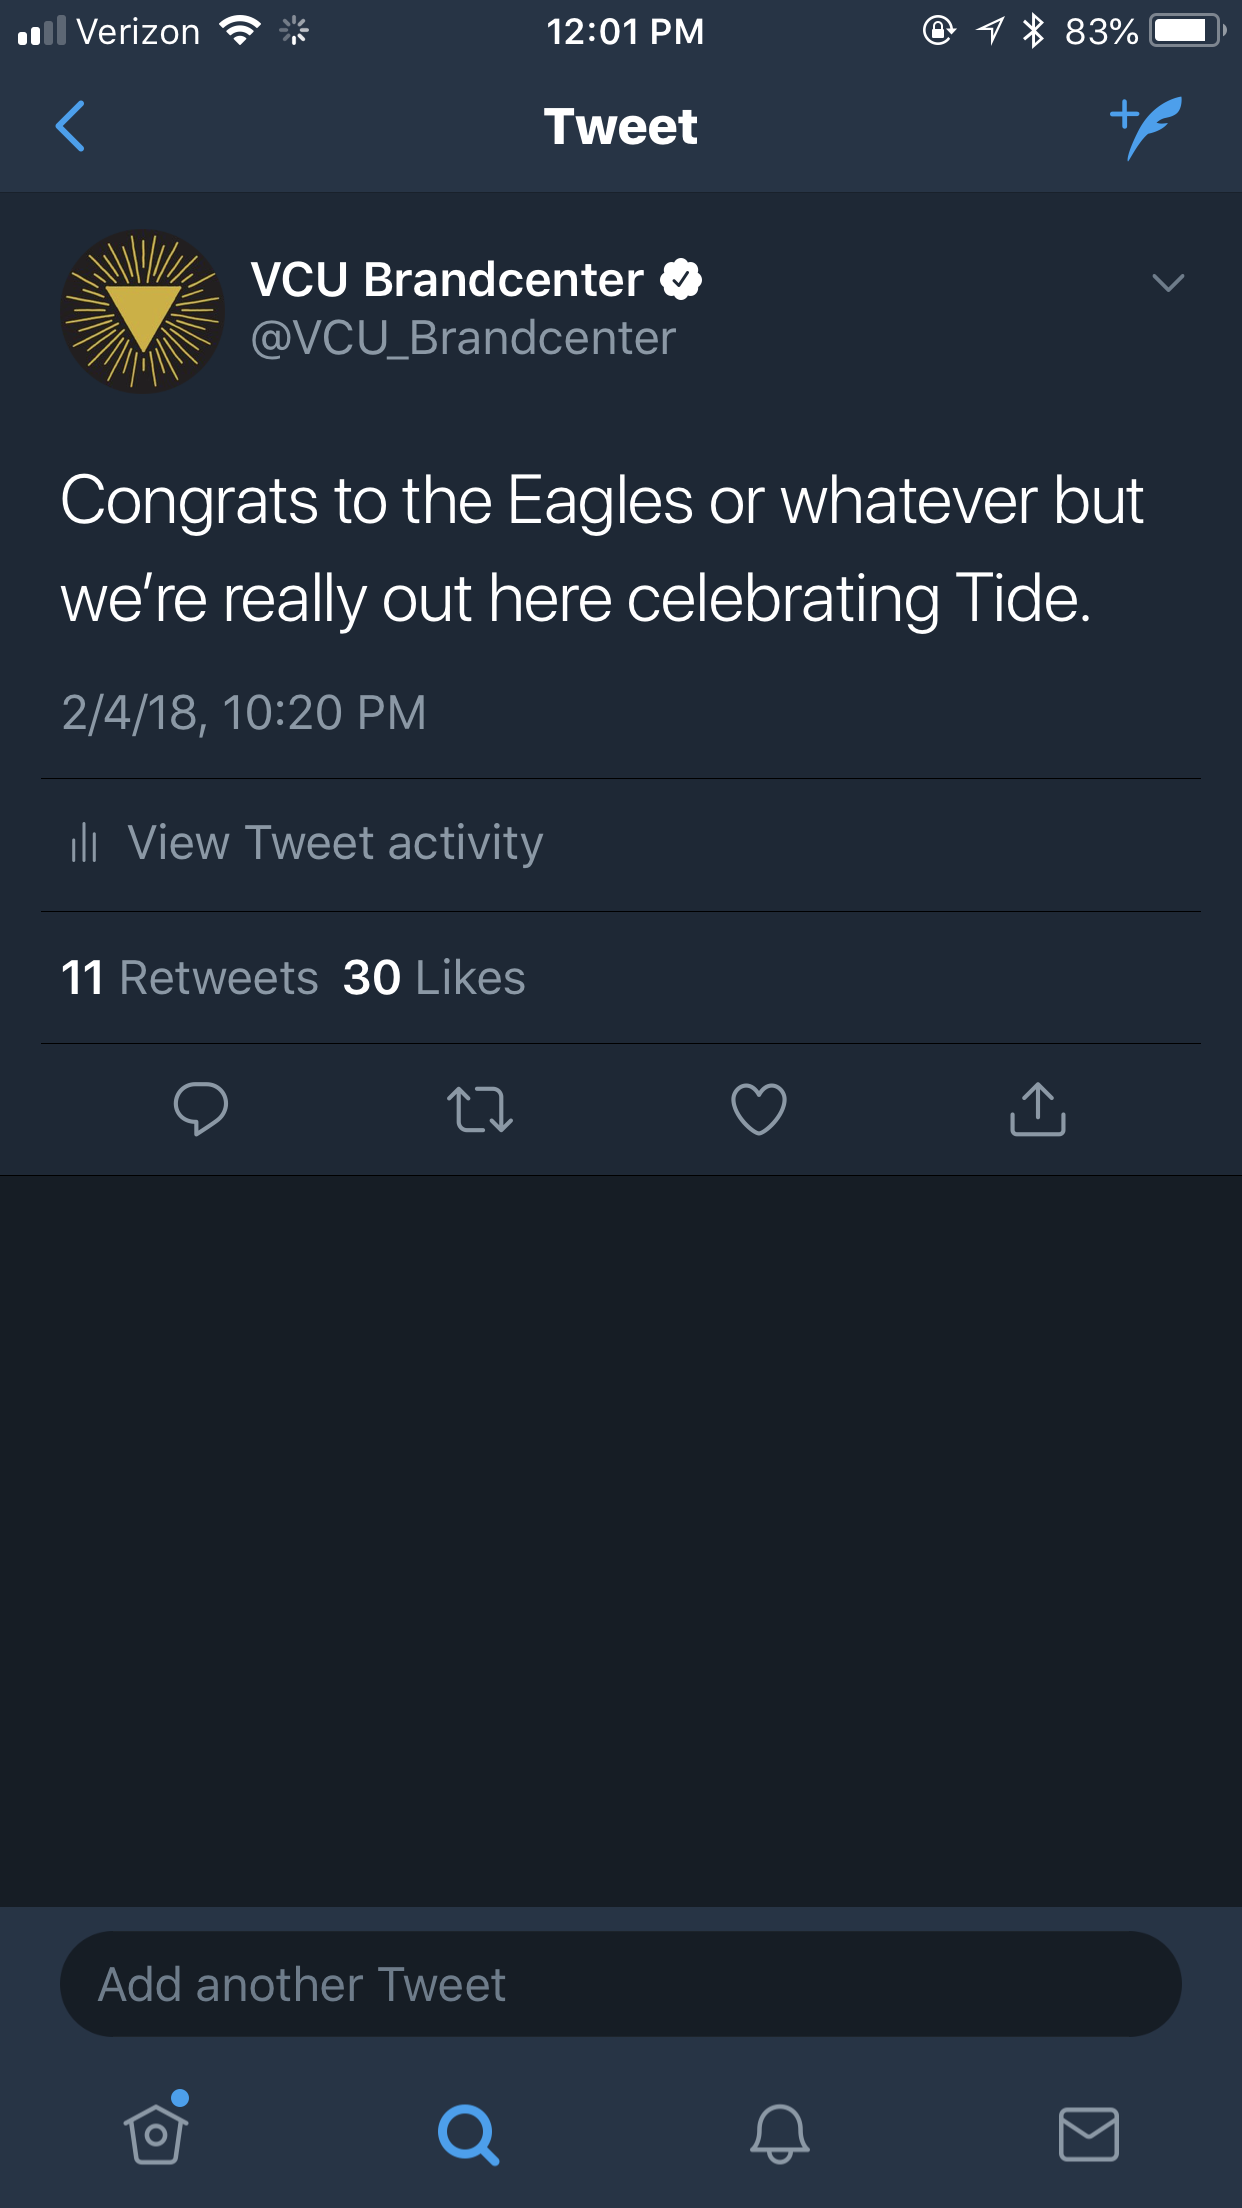Screen dimensions: 1242x2208
Task: Show the list of 11 Retweets
Action: point(190,978)
